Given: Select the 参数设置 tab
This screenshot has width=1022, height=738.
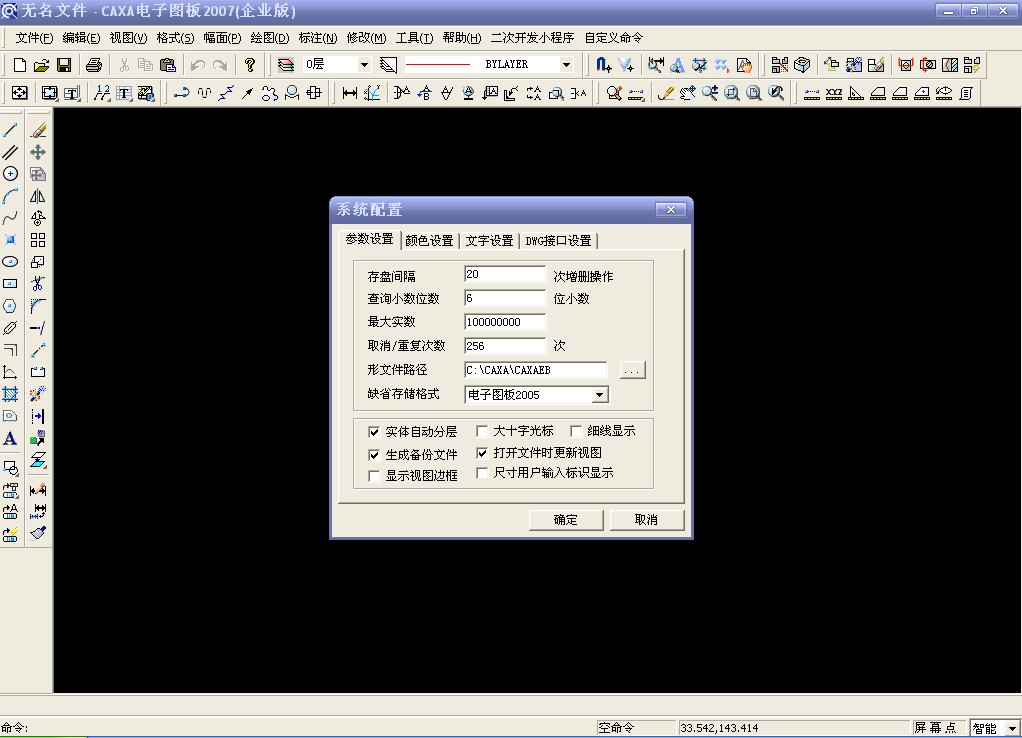Looking at the screenshot, I should coord(370,239).
